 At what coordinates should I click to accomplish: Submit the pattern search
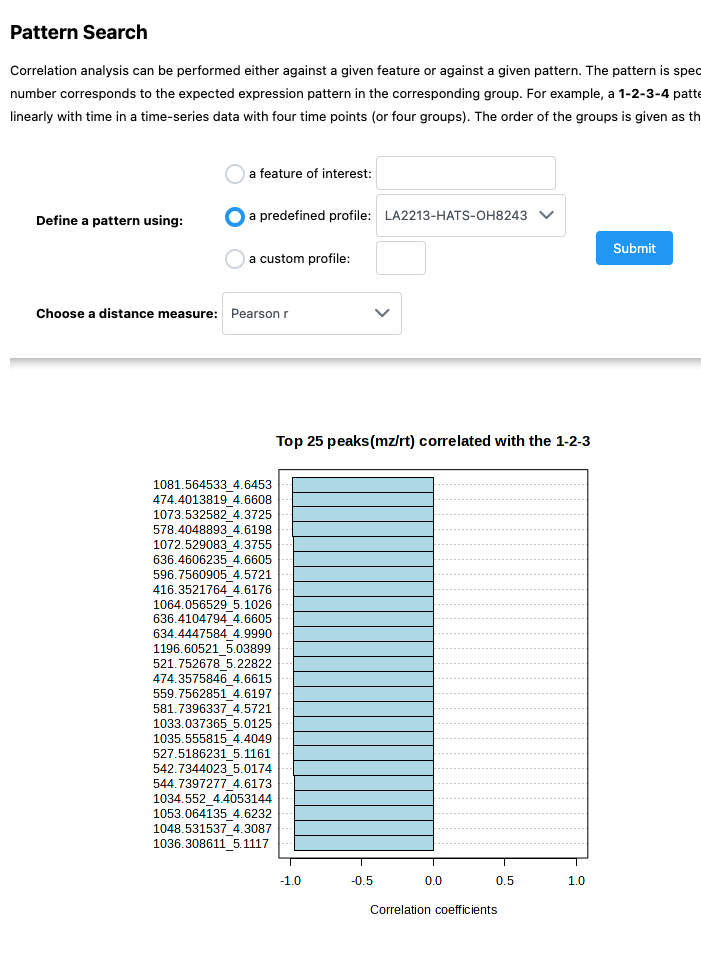[x=634, y=248]
